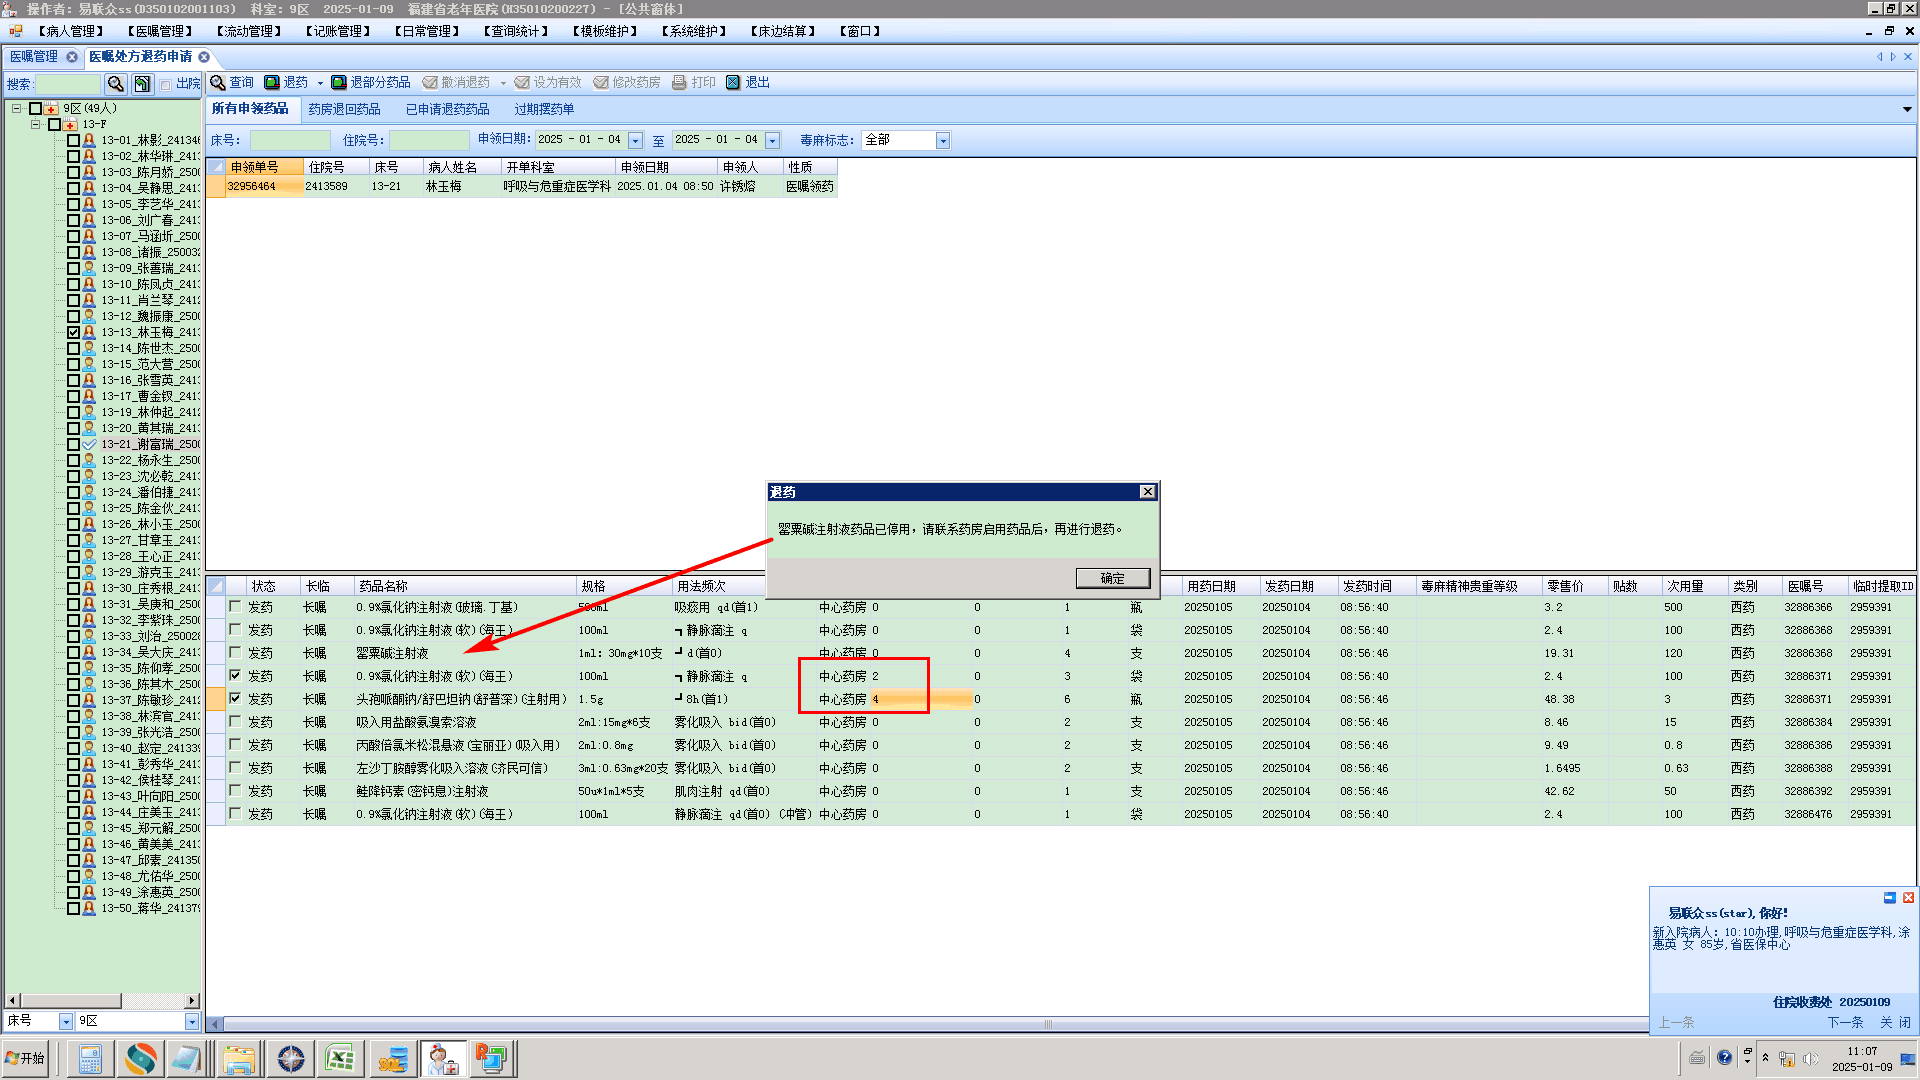
Task: Click the 住院号 input field
Action: point(428,141)
